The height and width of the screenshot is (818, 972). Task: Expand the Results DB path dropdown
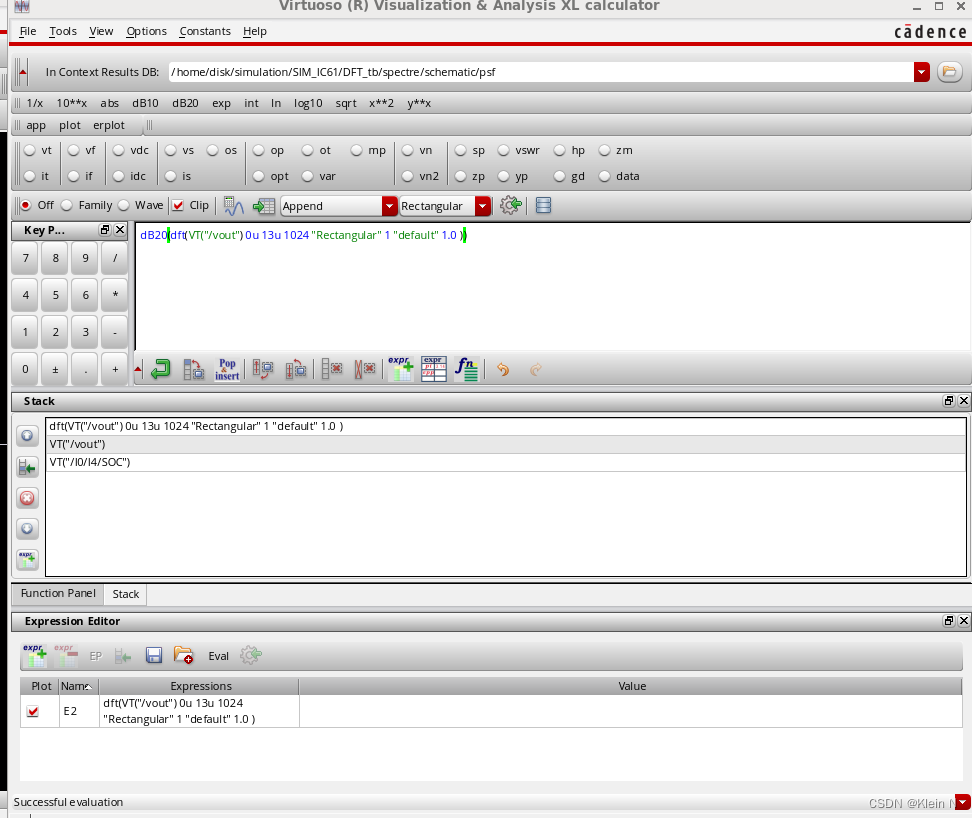pos(922,72)
